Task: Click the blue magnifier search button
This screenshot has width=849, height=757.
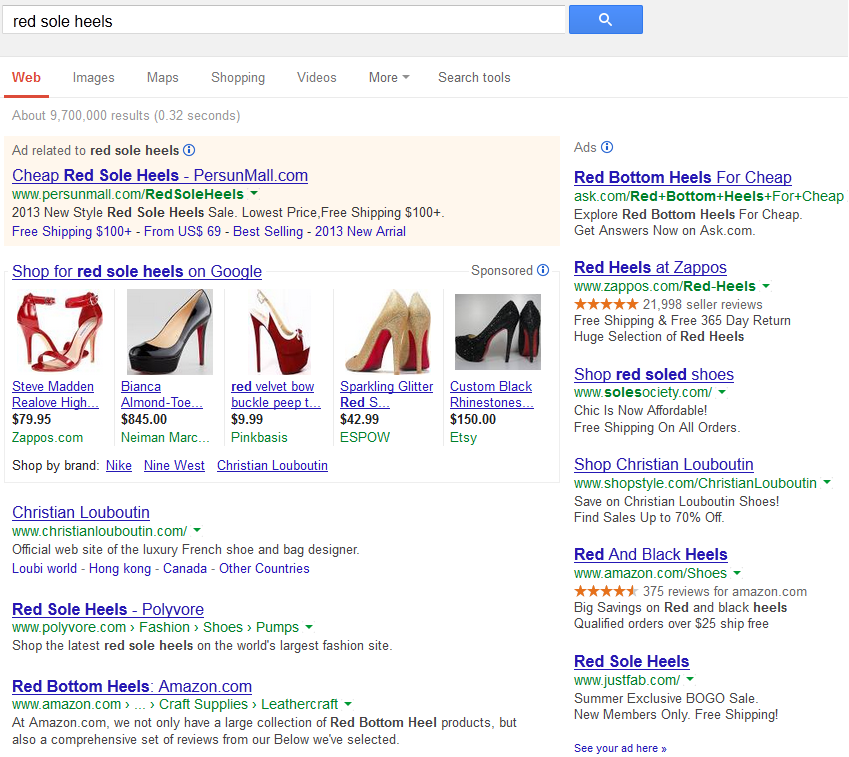Action: [605, 19]
